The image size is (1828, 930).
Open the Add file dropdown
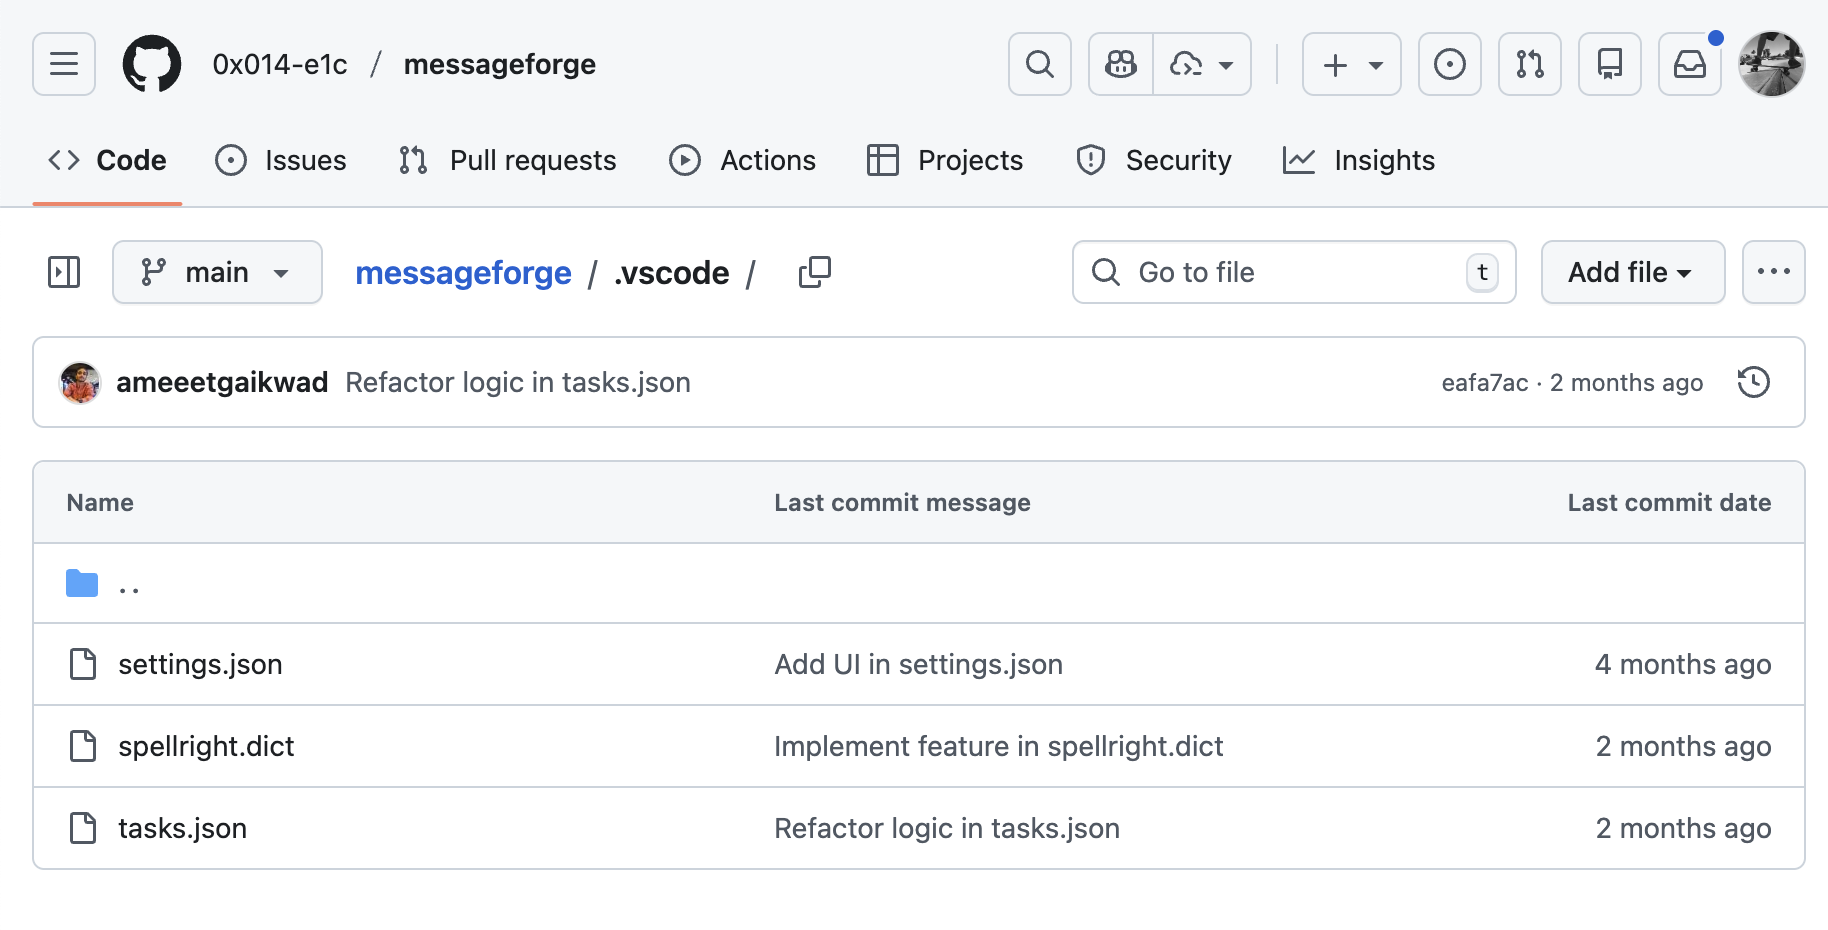pyautogui.click(x=1633, y=272)
